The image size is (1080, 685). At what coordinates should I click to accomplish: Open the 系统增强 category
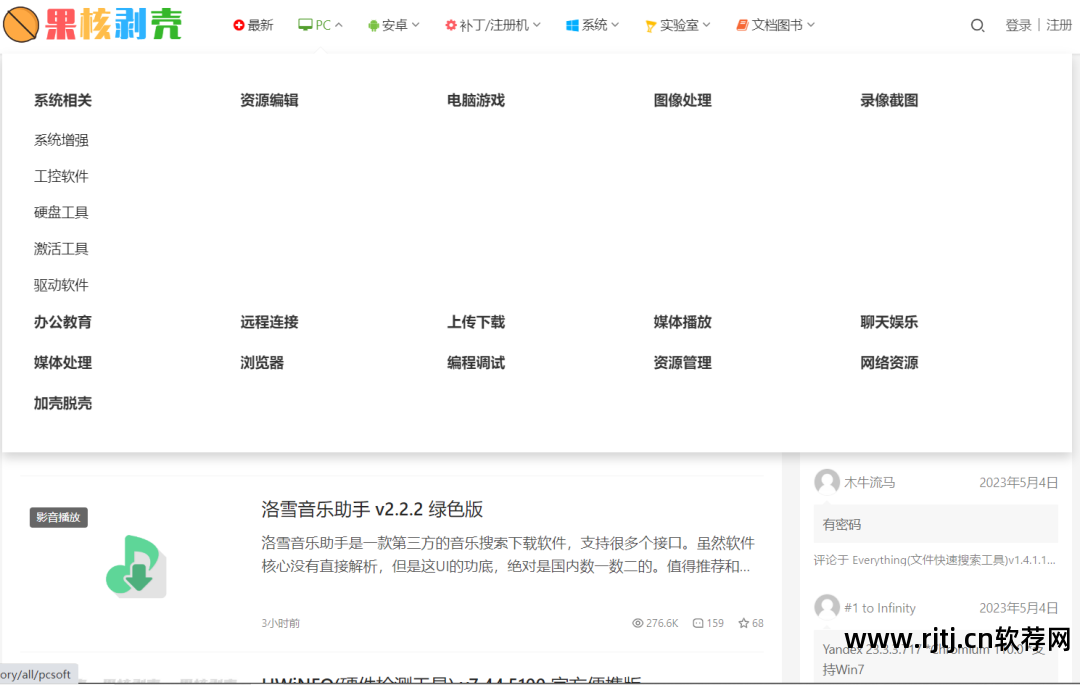pyautogui.click(x=61, y=139)
